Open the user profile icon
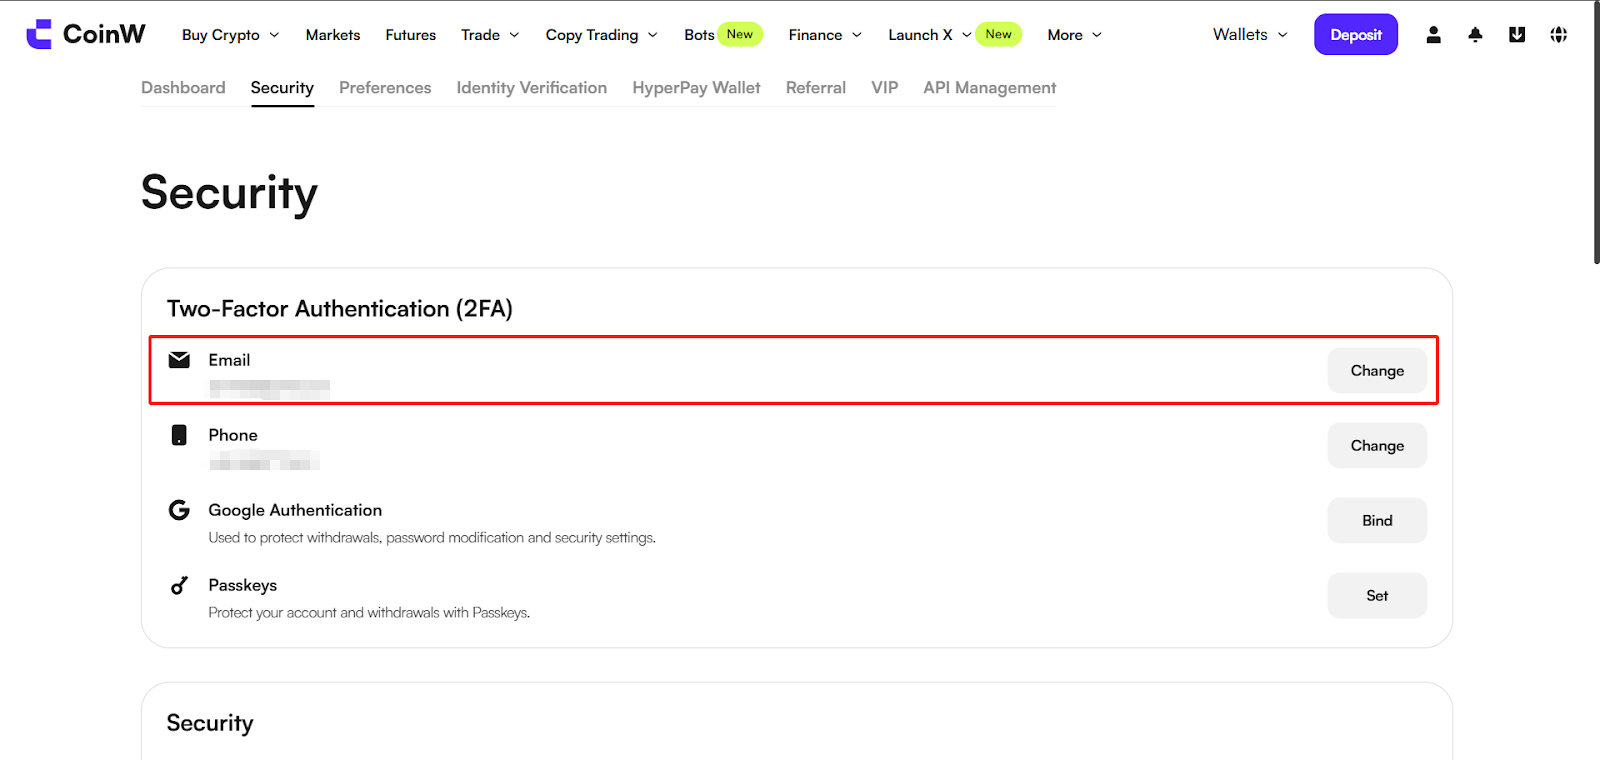Screen dimensions: 1600x760 coord(1433,34)
